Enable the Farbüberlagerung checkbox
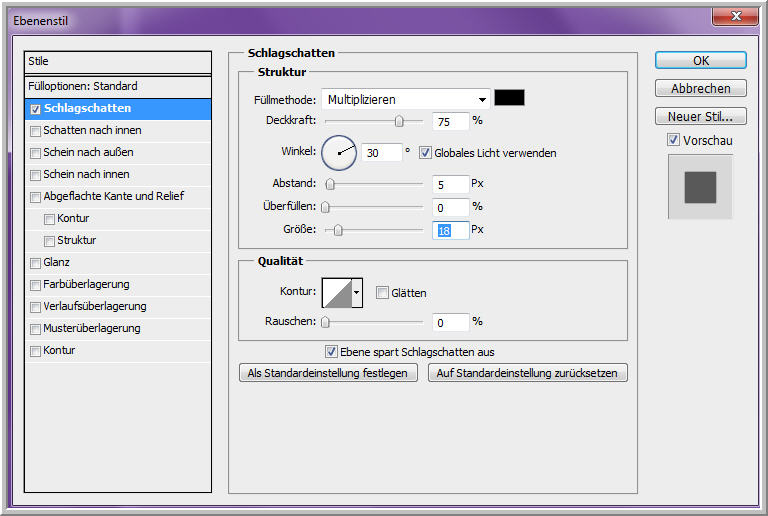The width and height of the screenshot is (768, 516). [35, 285]
